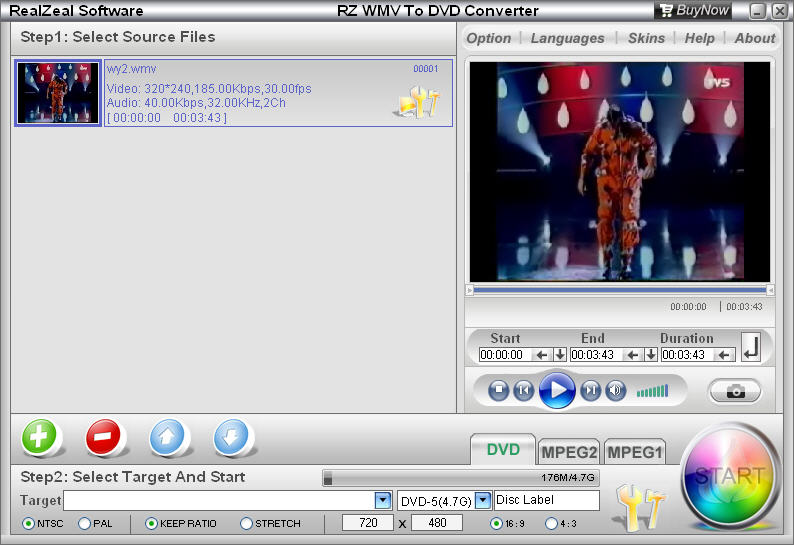Click the width field showing 720
Viewport: 794px width, 545px height.
pyautogui.click(x=368, y=523)
